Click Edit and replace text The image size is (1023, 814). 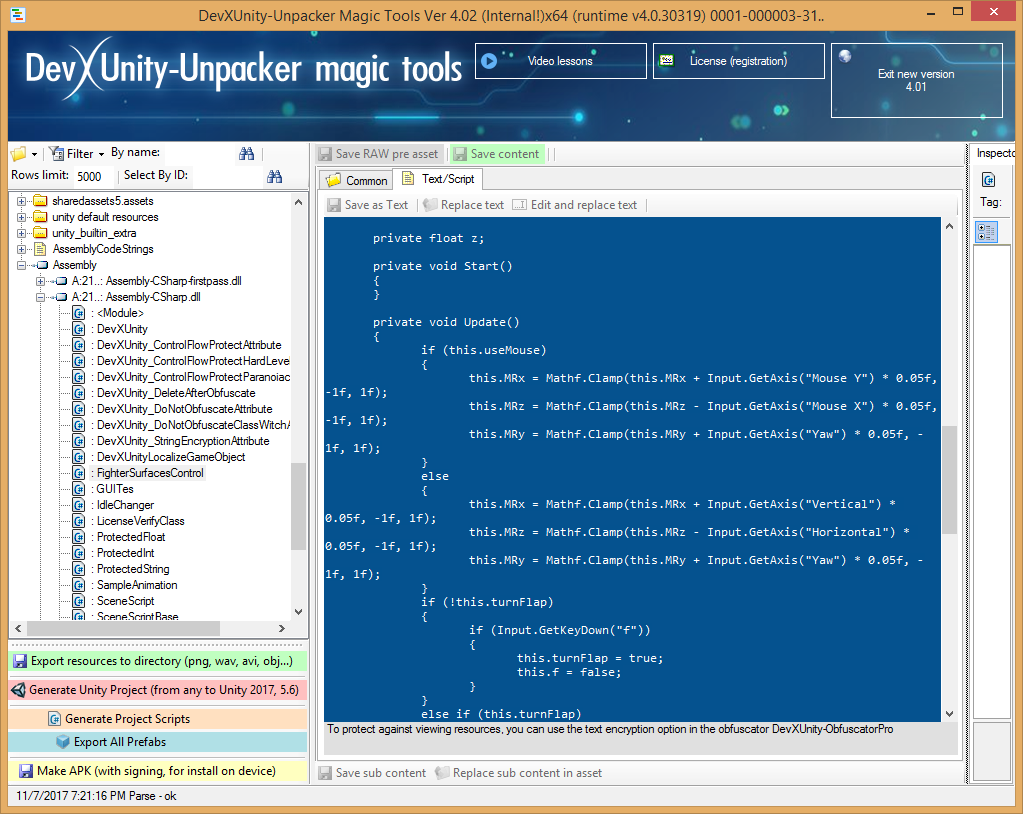tap(575, 205)
